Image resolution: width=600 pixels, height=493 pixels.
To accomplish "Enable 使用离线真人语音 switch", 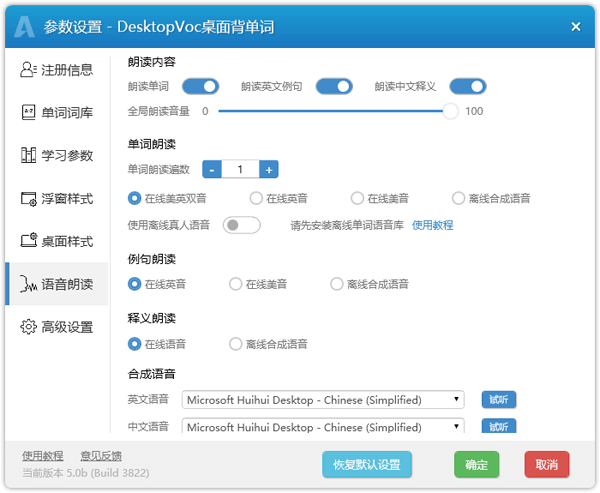I will 241,225.
